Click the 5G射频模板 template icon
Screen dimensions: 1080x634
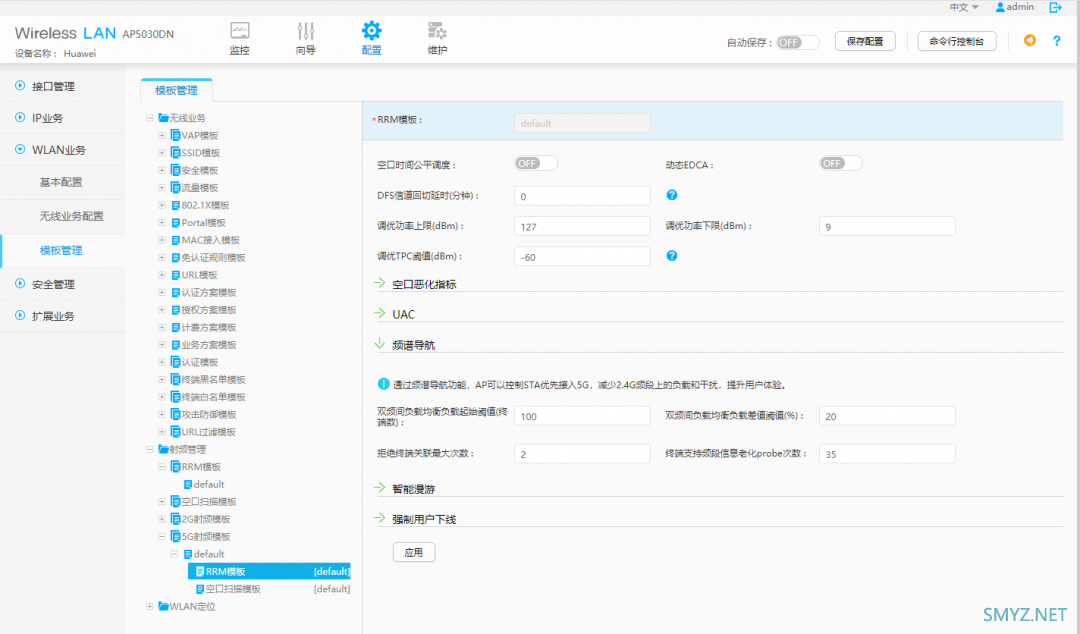point(176,536)
